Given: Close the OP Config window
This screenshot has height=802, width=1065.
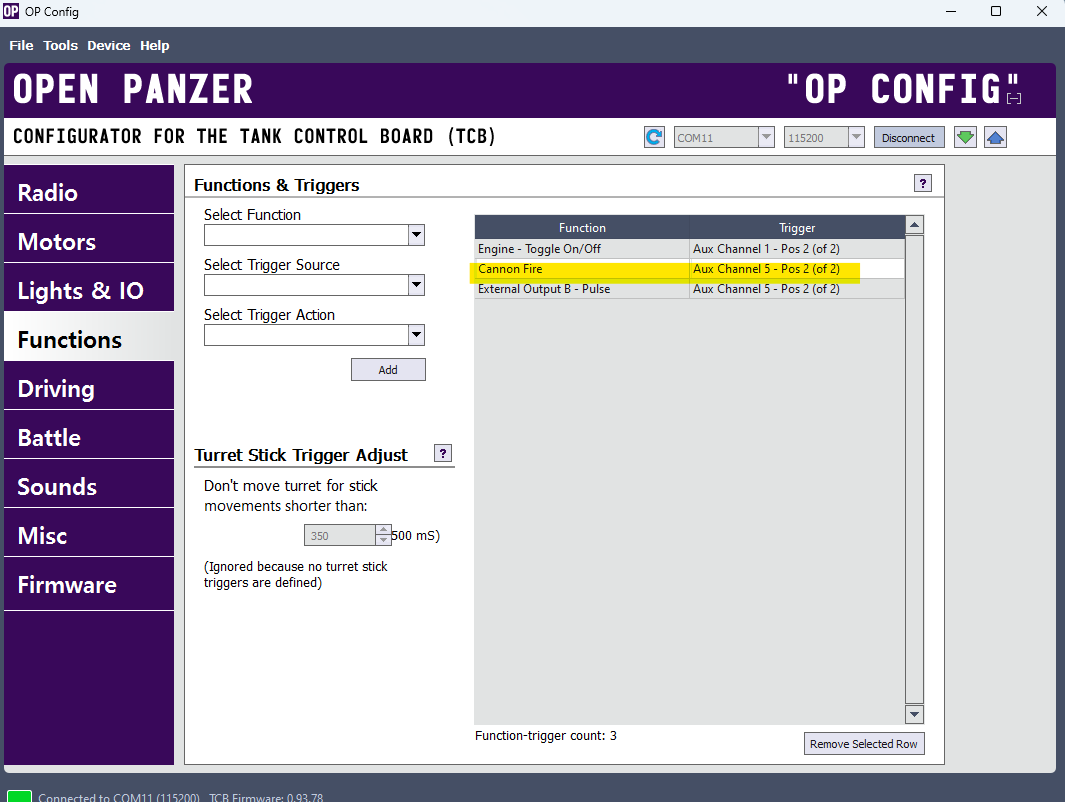Looking at the screenshot, I should click(x=1041, y=12).
